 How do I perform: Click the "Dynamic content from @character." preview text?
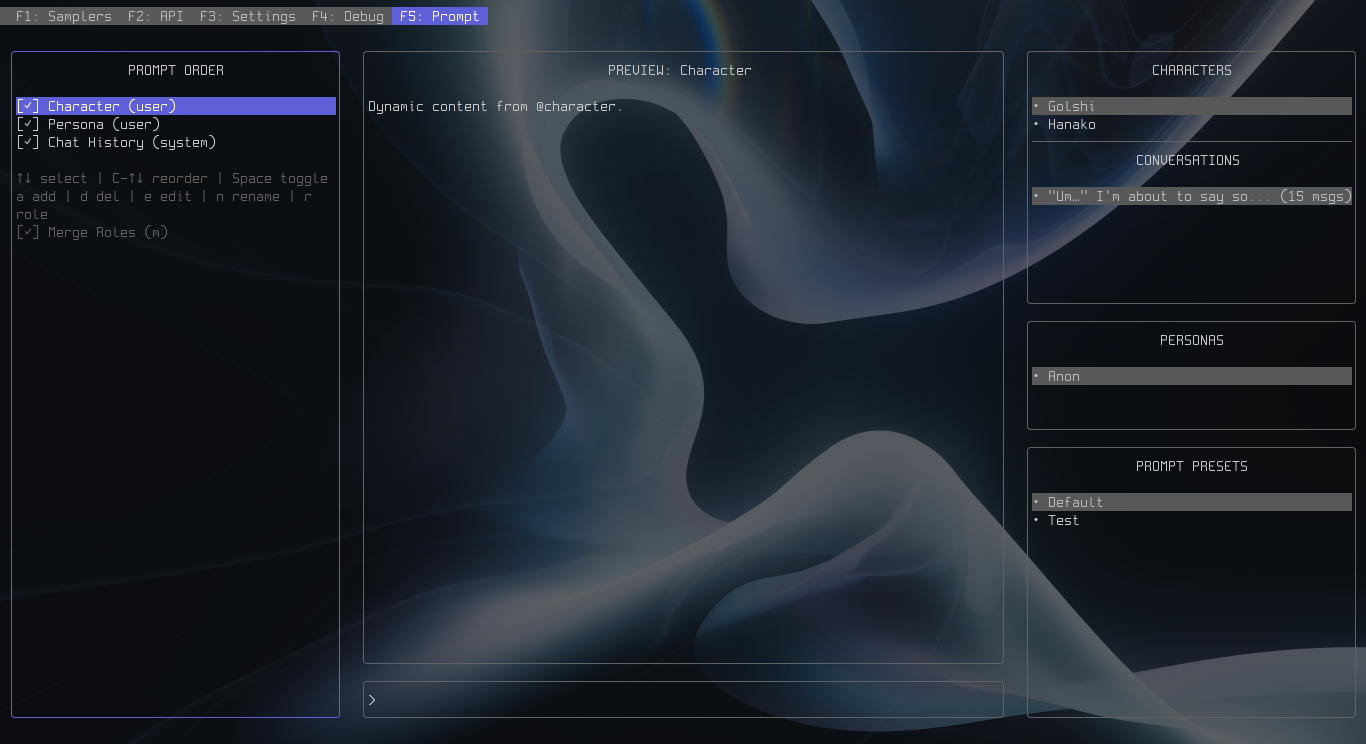click(496, 106)
